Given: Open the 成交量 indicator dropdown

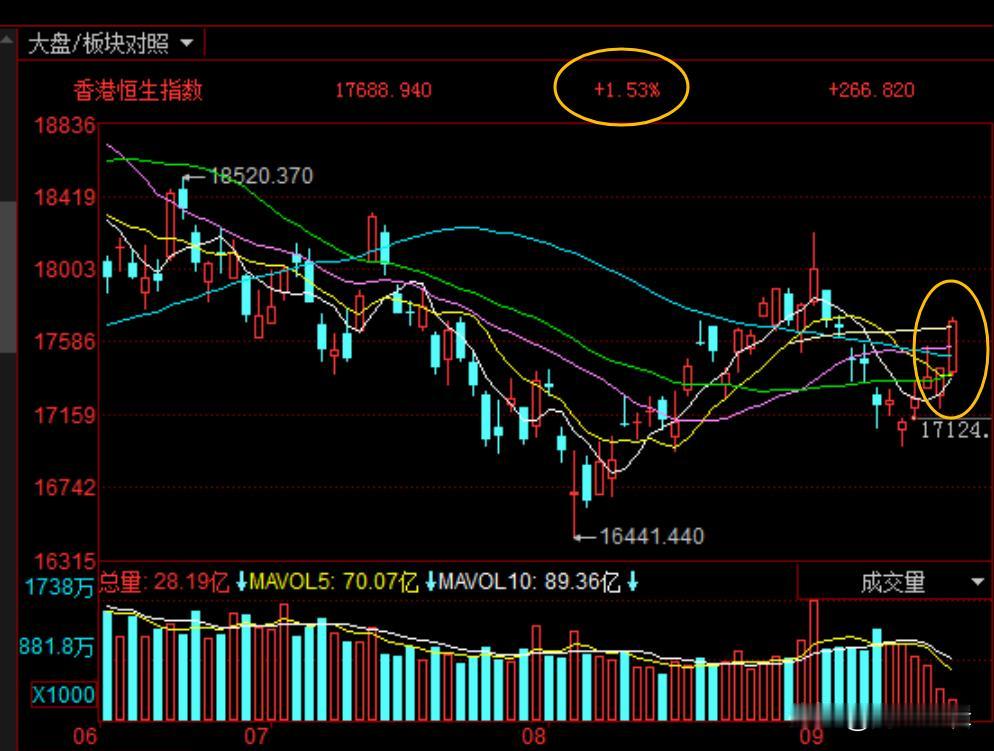Looking at the screenshot, I should click(x=895, y=582).
